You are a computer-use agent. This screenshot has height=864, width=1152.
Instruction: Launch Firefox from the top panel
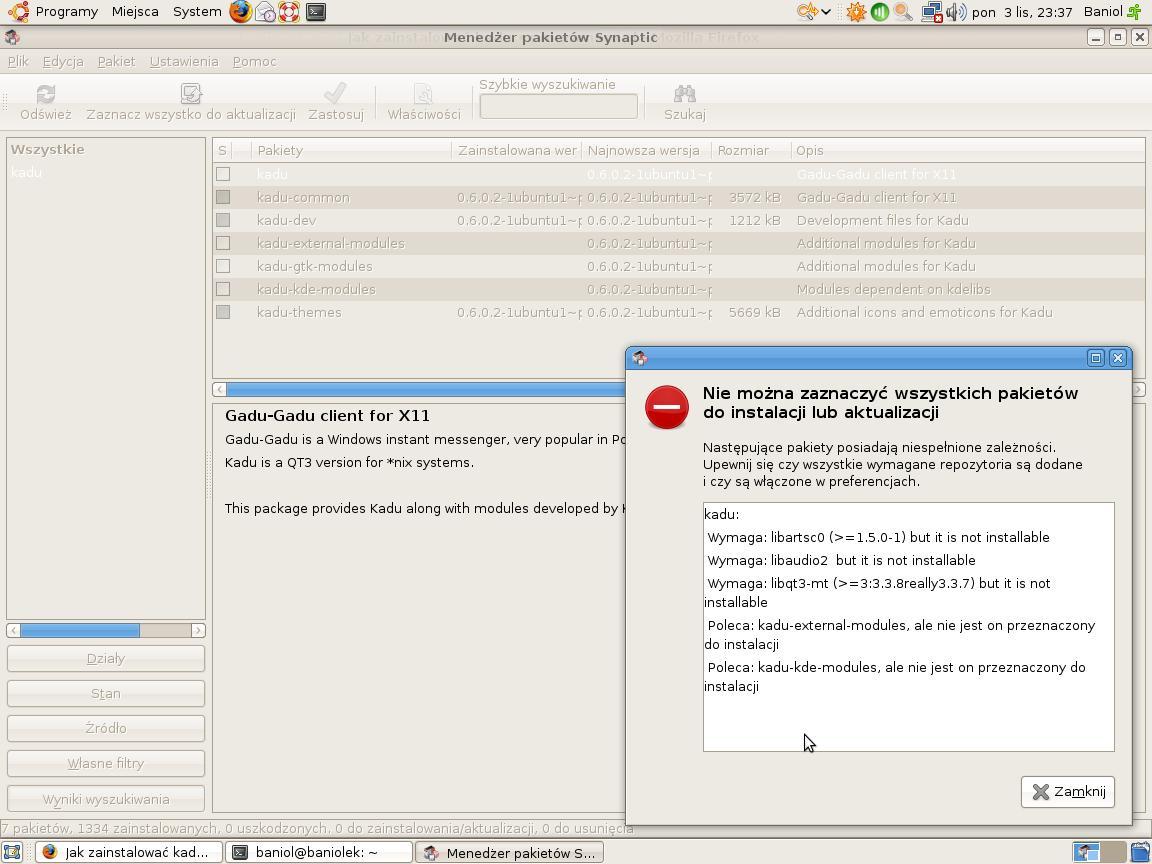(240, 12)
